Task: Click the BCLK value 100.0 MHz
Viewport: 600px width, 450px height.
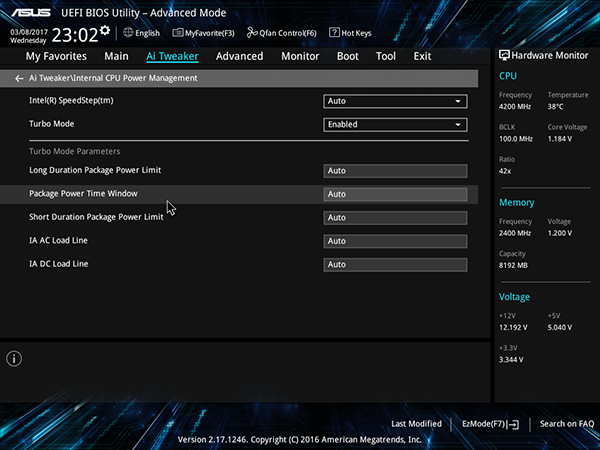Action: [515, 139]
